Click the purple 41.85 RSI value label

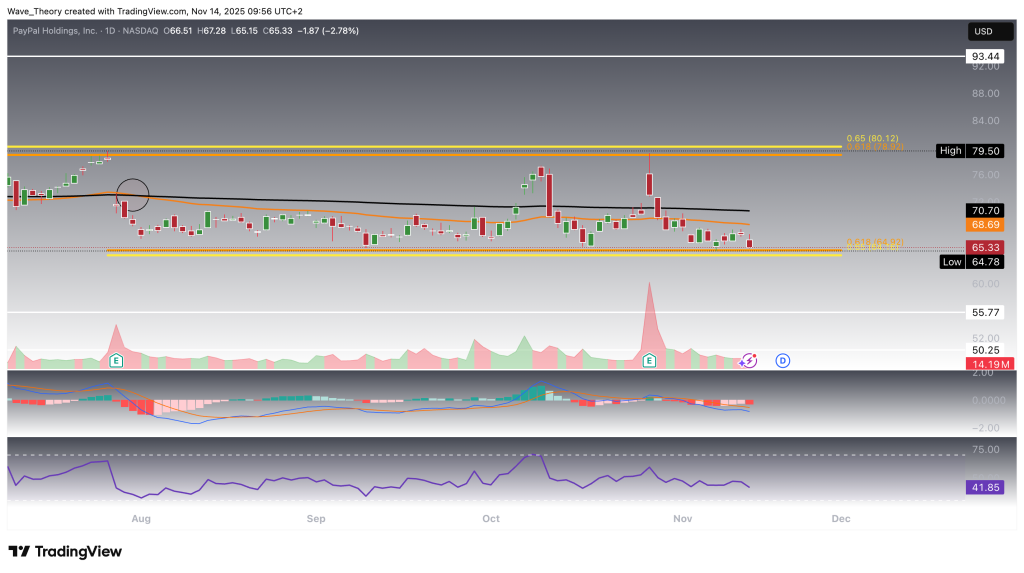point(984,488)
